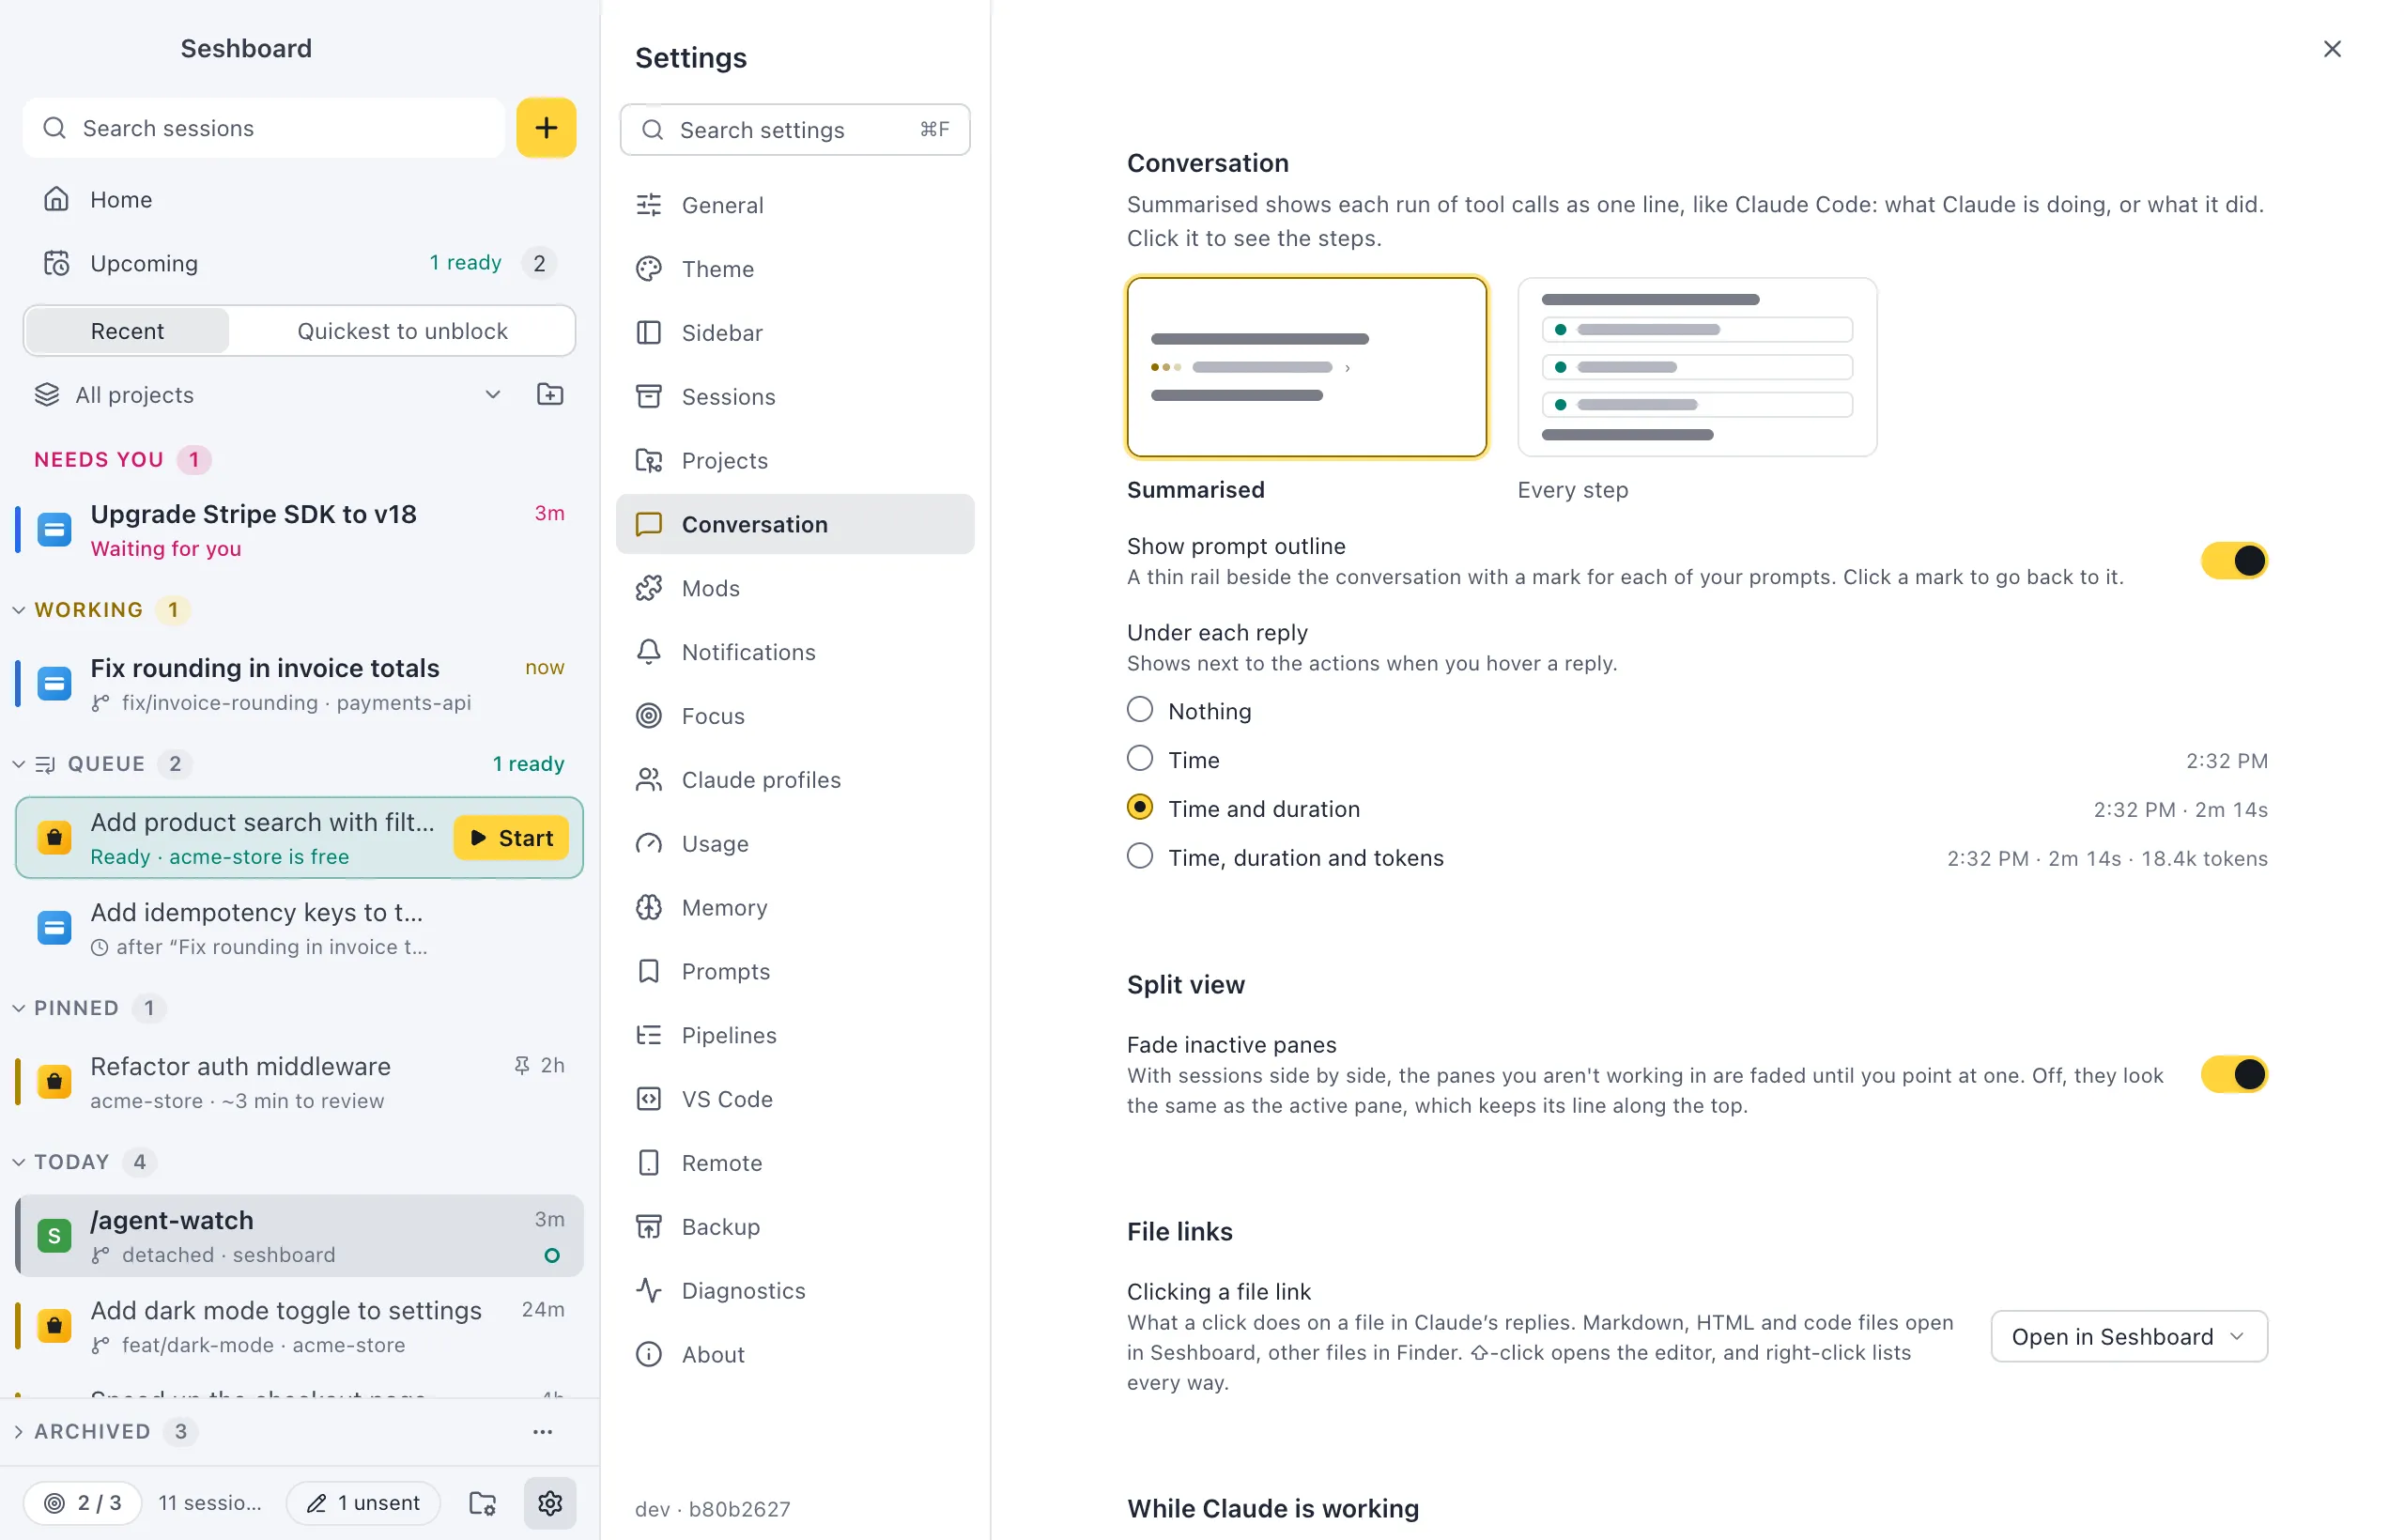Screen dimensions: 2404x1540
Task: Click the Usage gauge icon
Action: (x=649, y=843)
